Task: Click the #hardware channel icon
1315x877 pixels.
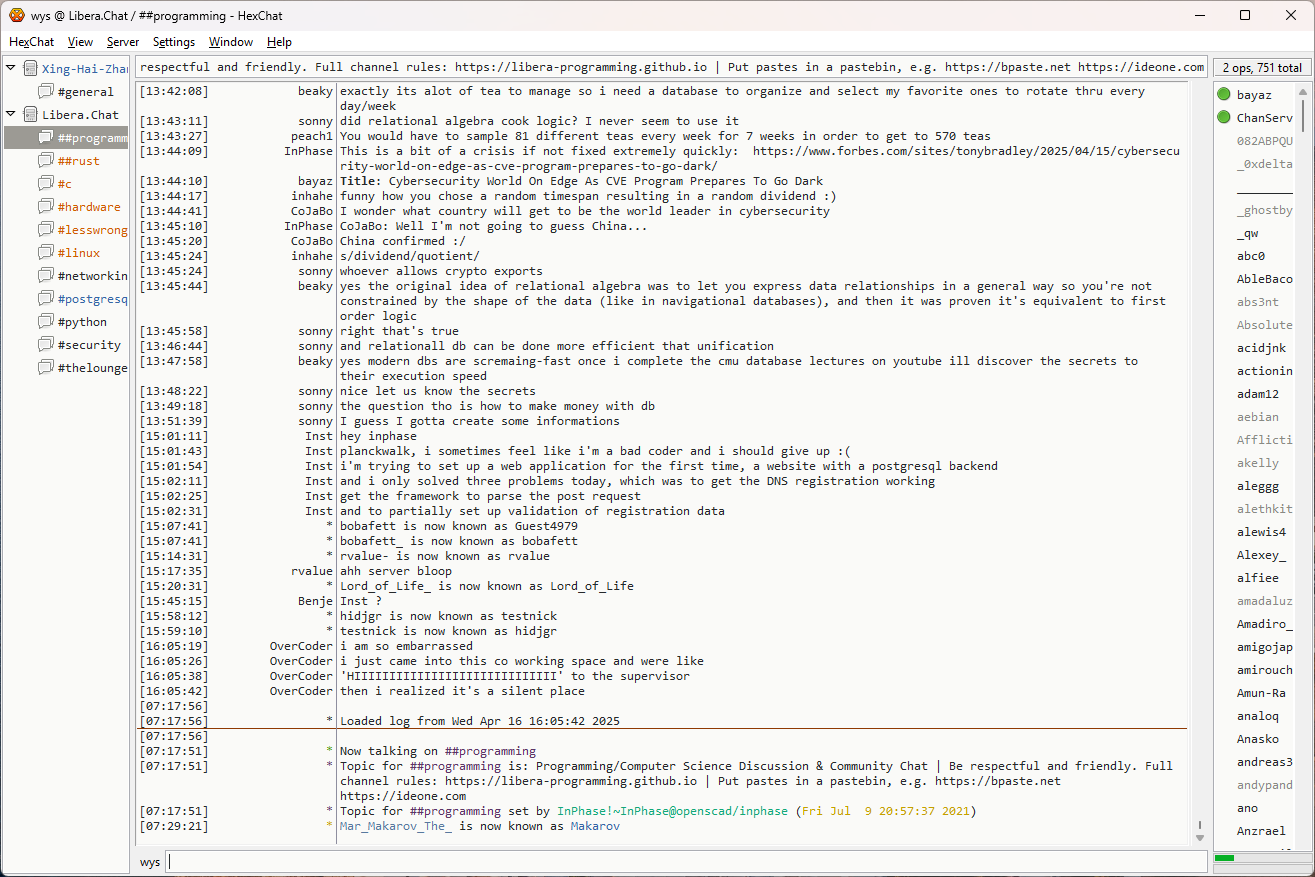Action: tap(46, 207)
